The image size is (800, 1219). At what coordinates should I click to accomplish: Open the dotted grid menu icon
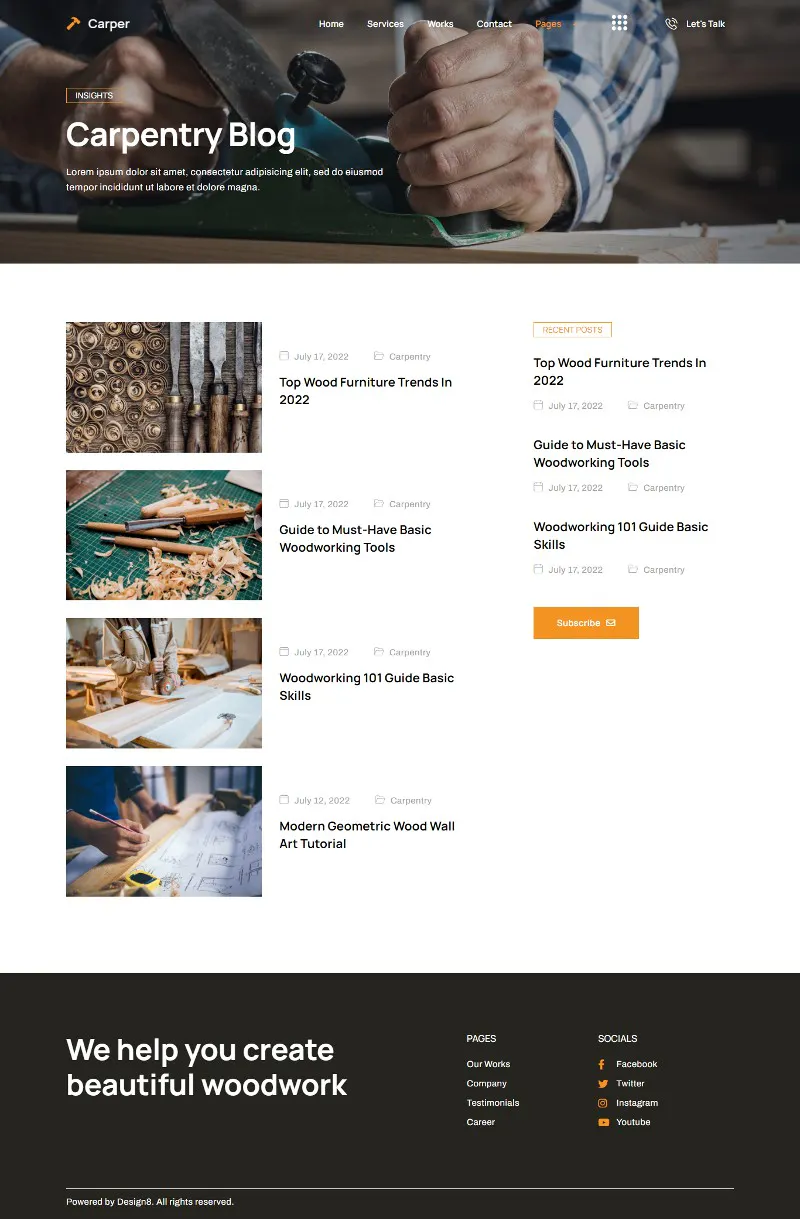point(619,23)
